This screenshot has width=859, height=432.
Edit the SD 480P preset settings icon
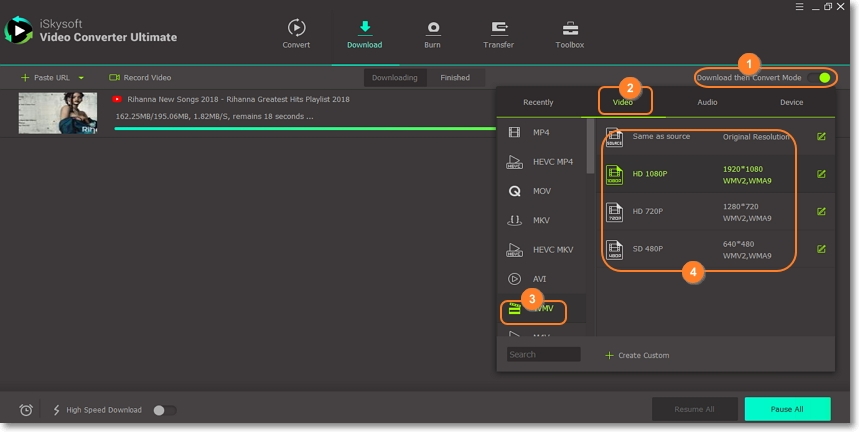click(x=821, y=248)
